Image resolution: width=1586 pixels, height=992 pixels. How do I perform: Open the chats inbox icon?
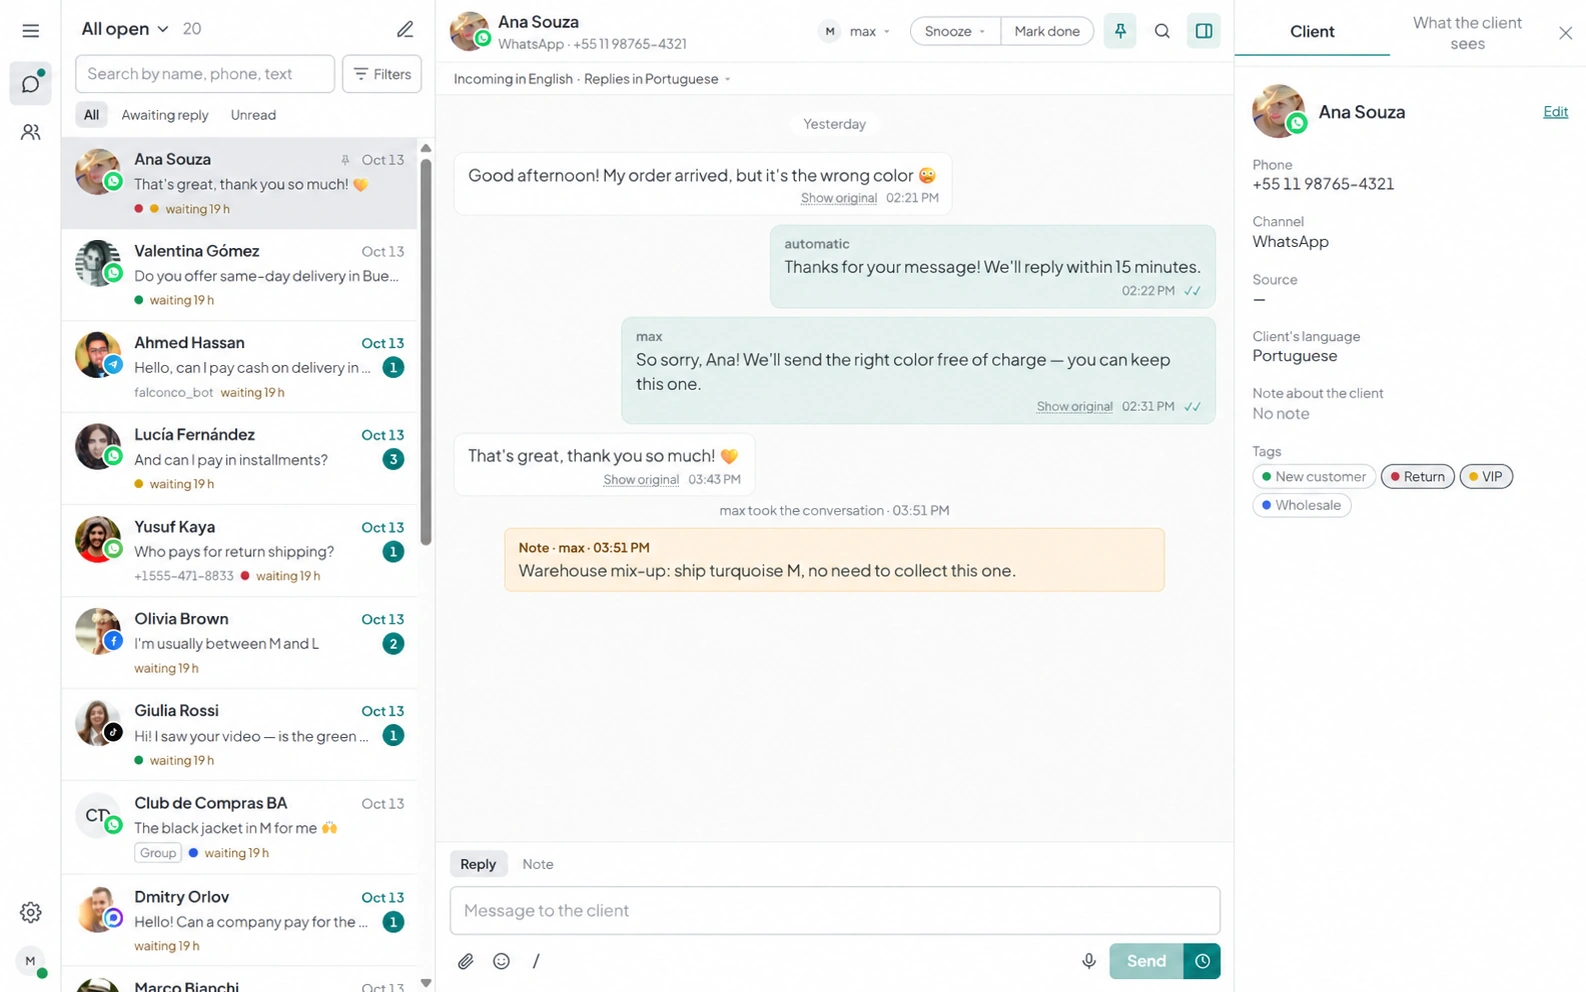point(31,83)
